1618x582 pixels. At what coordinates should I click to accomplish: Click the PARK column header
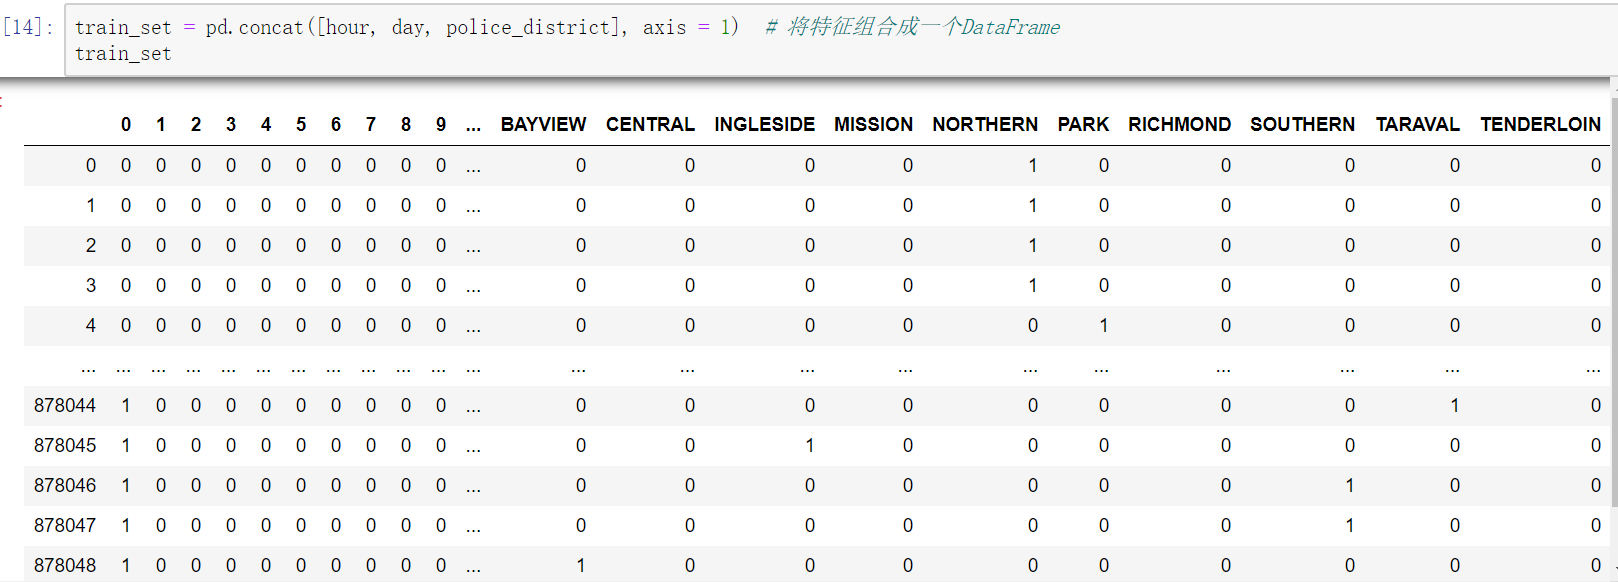click(x=1083, y=125)
